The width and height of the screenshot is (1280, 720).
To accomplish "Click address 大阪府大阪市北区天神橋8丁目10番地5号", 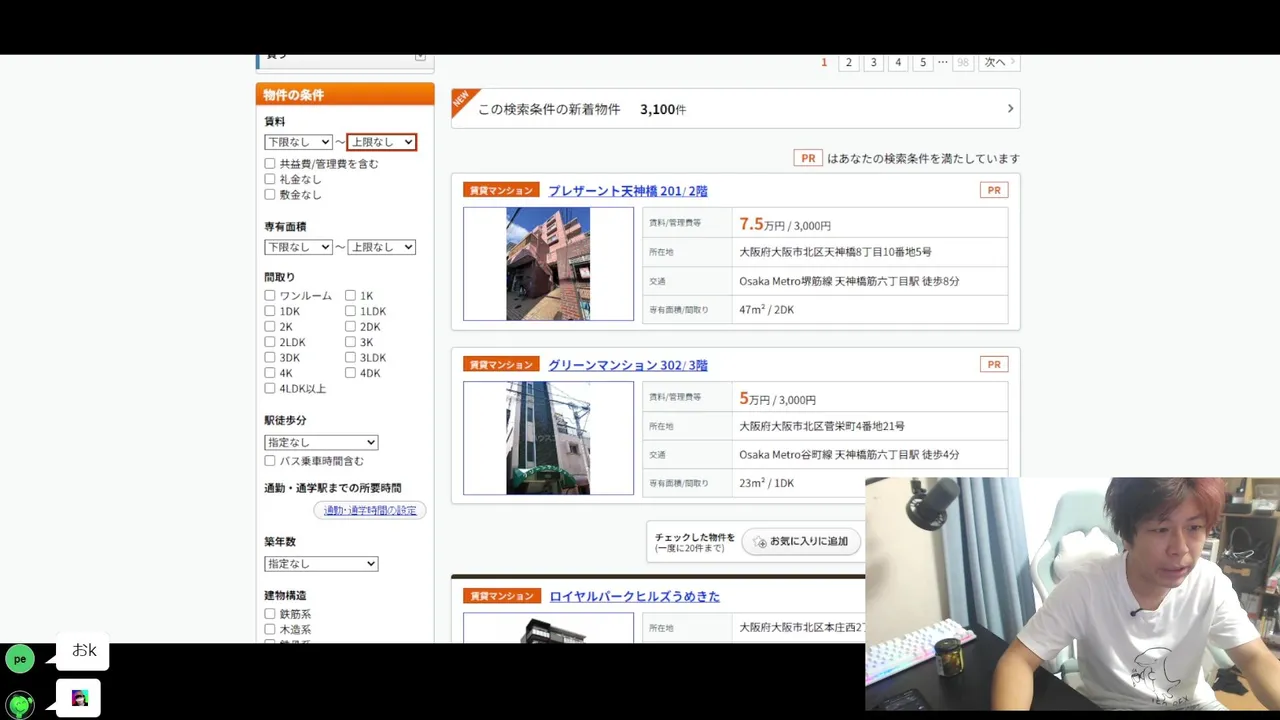I will pos(835,252).
